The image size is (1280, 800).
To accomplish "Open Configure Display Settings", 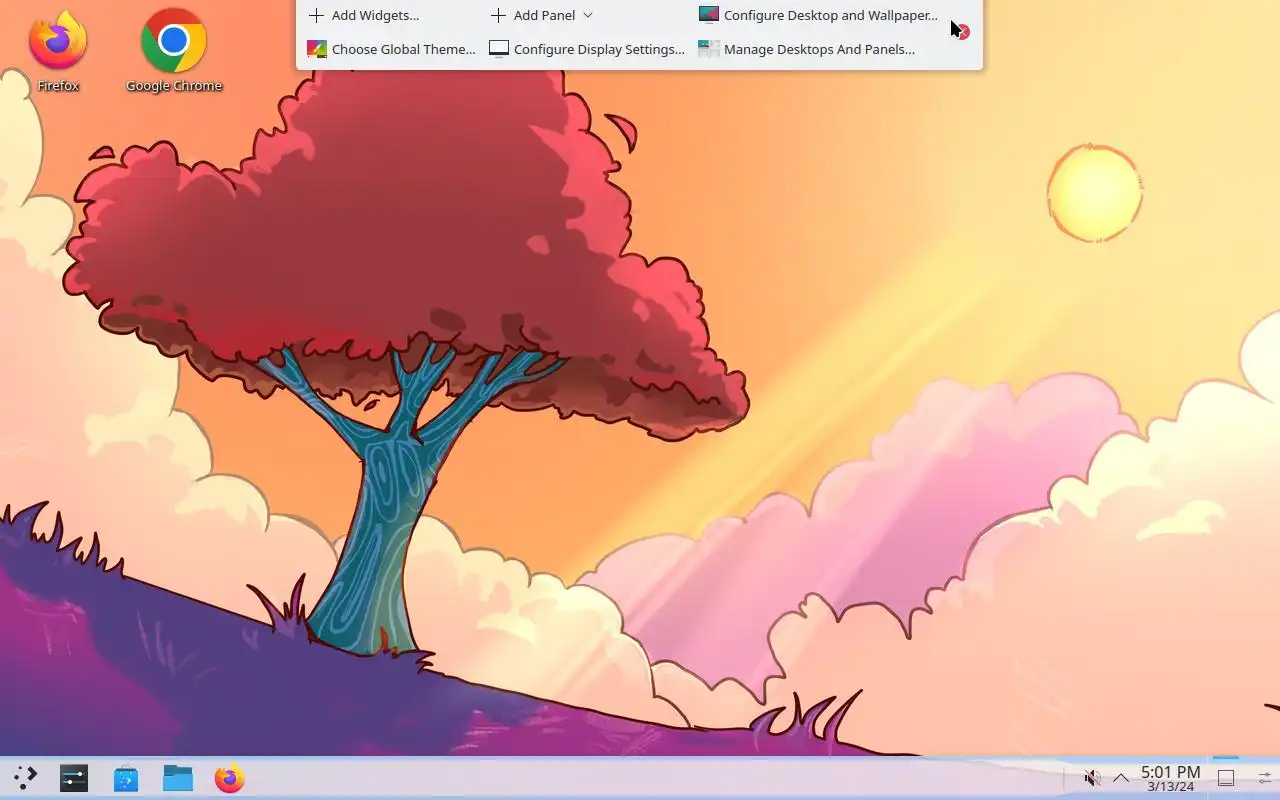I will coord(587,49).
